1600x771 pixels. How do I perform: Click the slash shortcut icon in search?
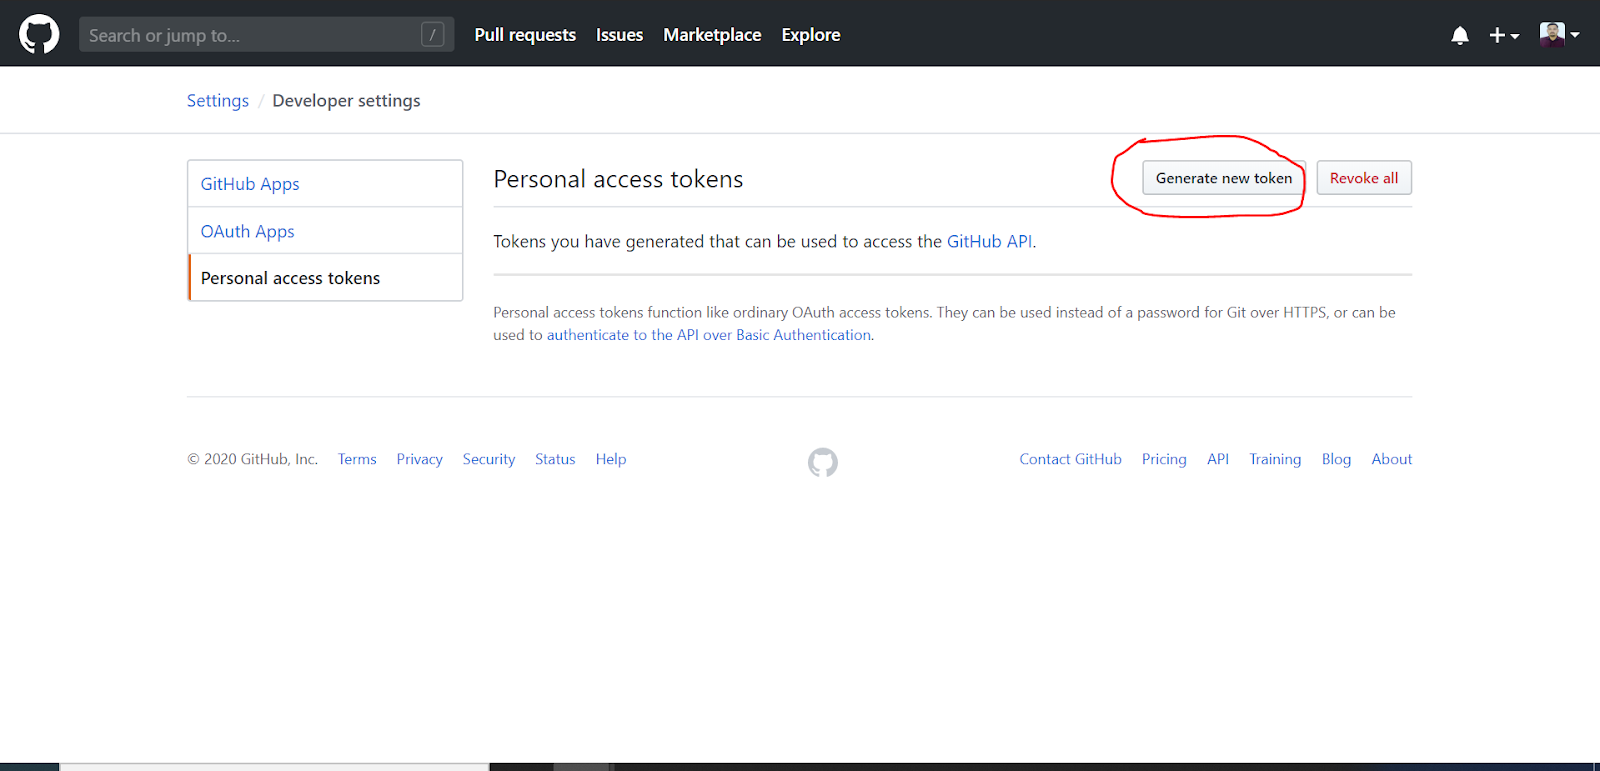[x=432, y=35]
